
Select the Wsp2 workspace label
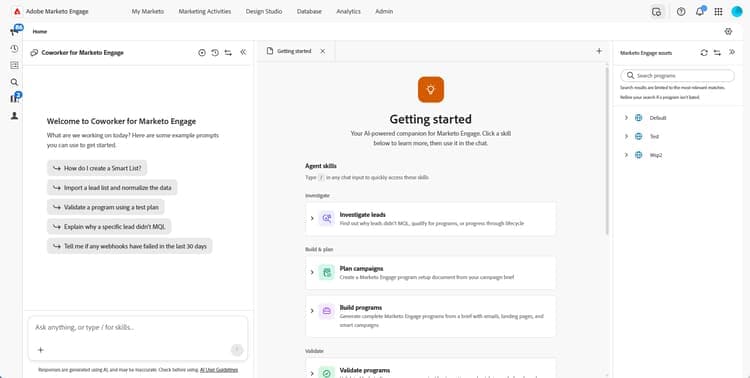(x=656, y=155)
